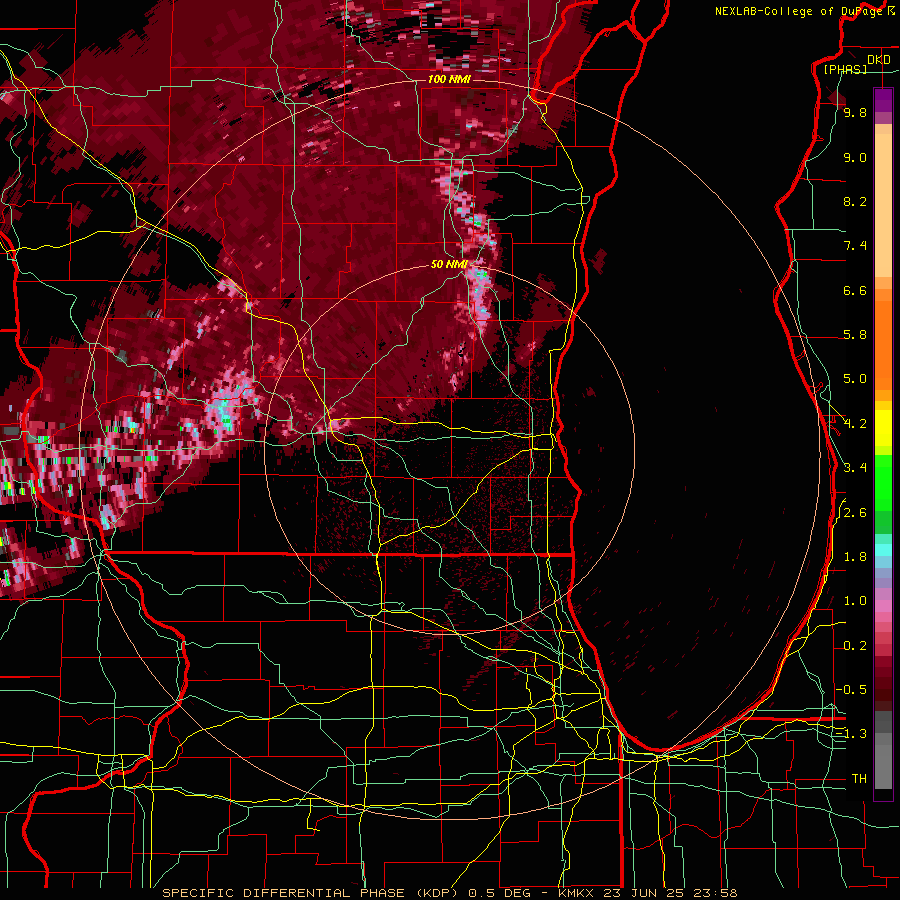Click the 100 NMI range ring label
The image size is (900, 900).
pos(449,79)
